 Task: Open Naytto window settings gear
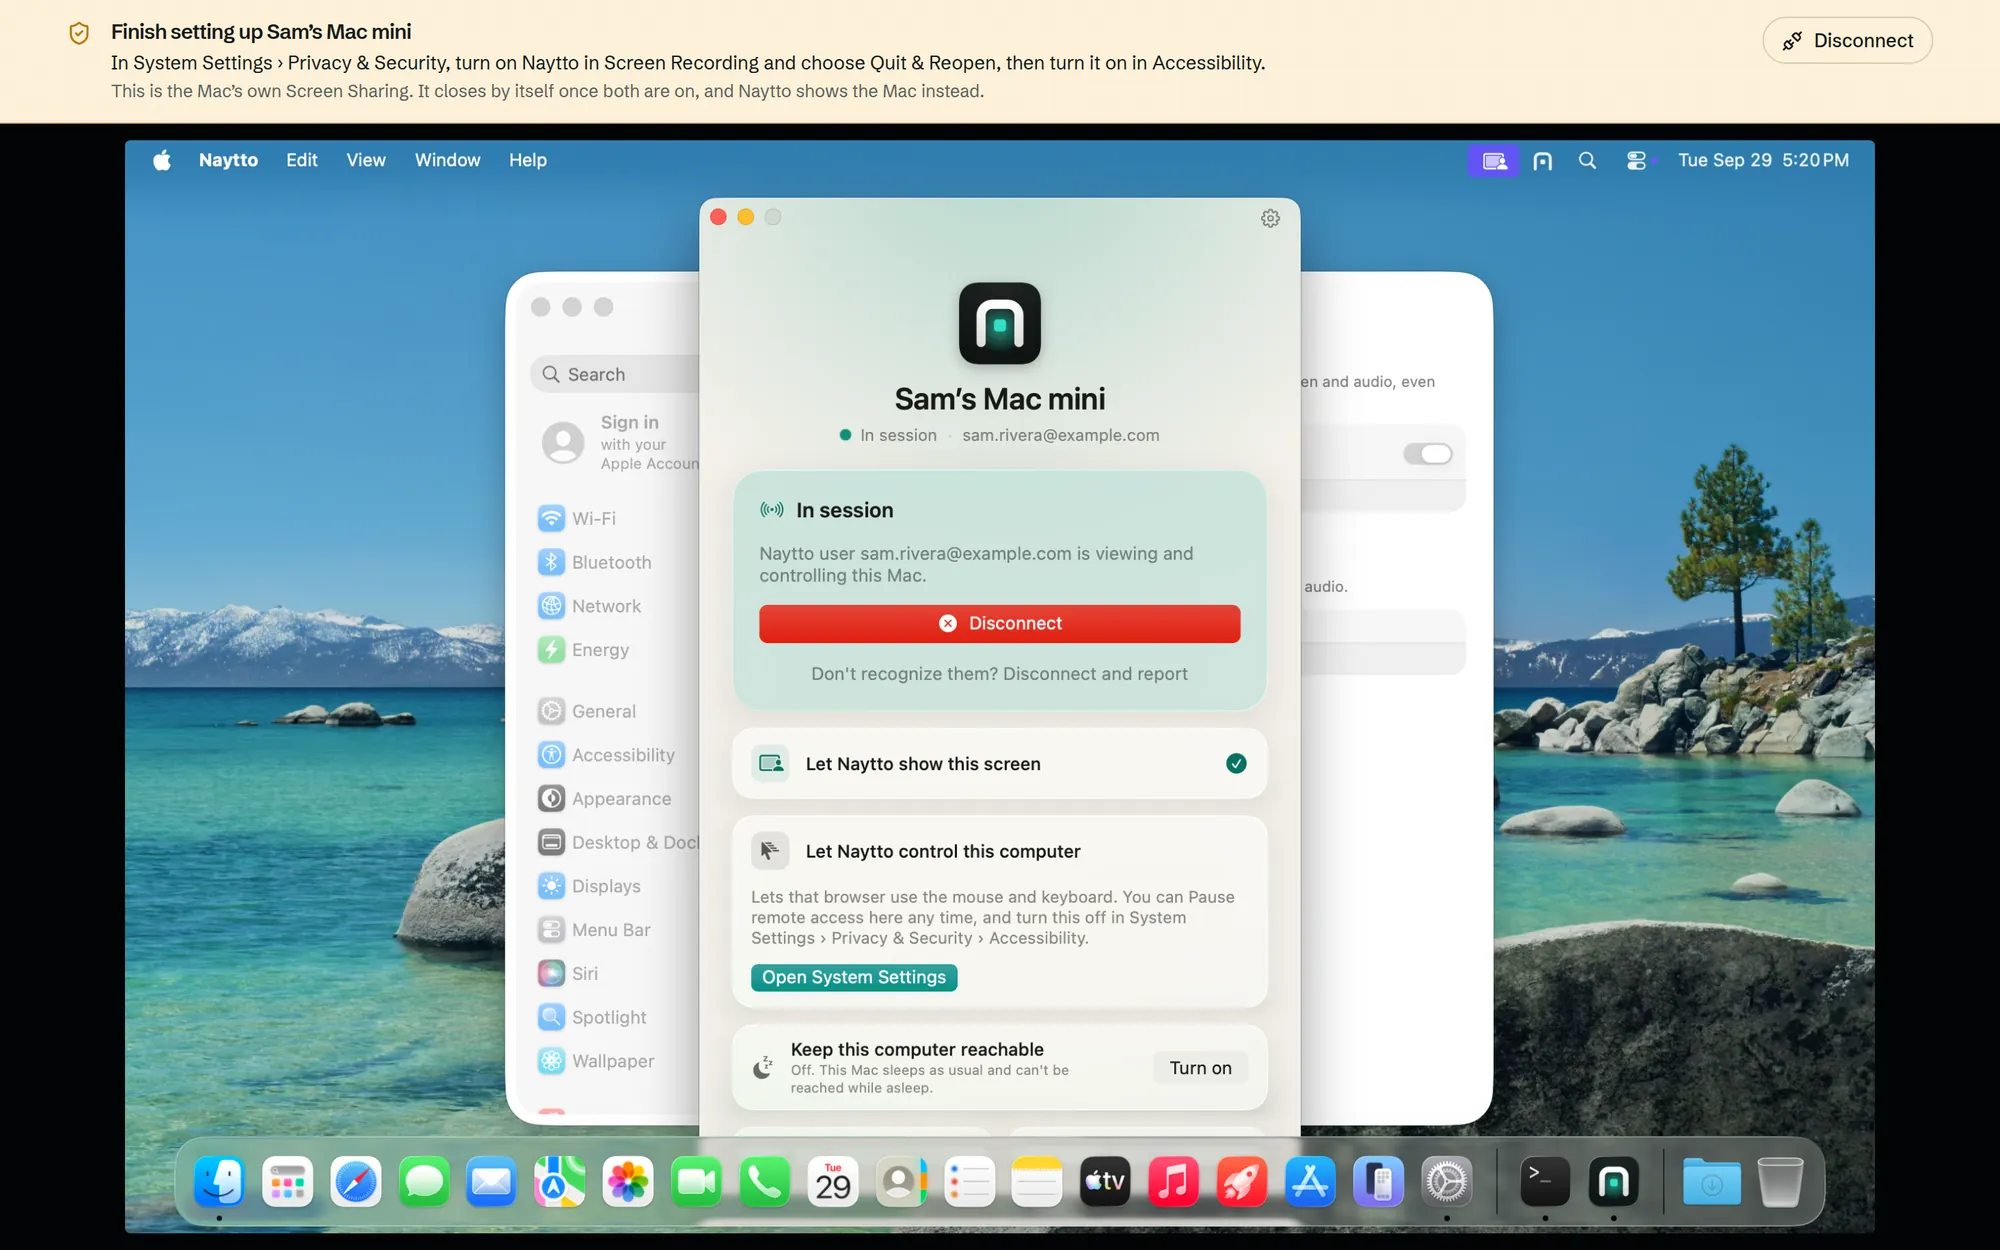pos(1270,218)
